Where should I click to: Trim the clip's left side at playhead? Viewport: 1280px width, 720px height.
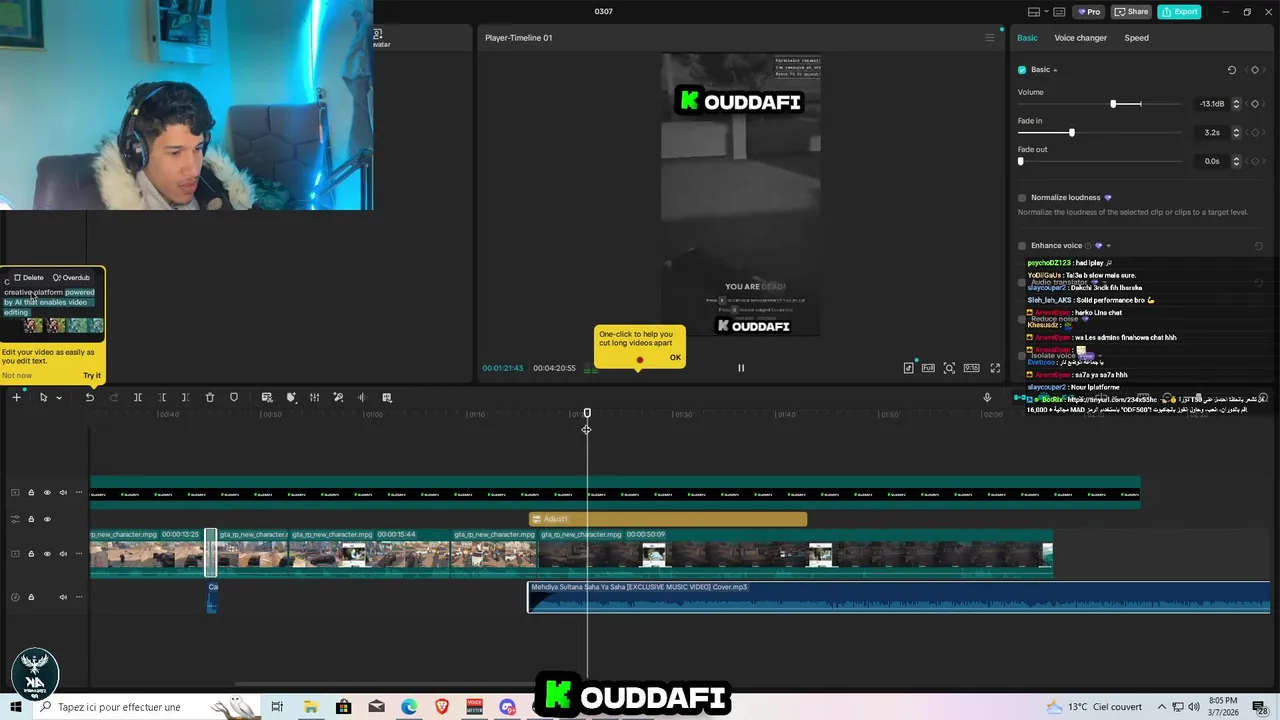[x=162, y=397]
